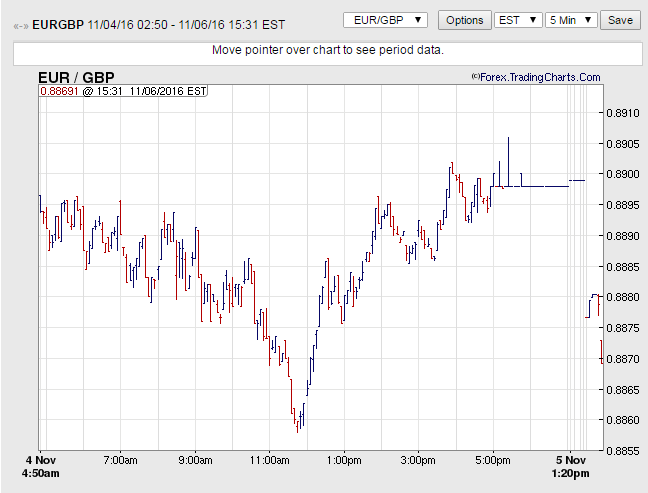This screenshot has width=648, height=493.
Task: Click the 0.8870 price axis label
Action: tap(622, 359)
